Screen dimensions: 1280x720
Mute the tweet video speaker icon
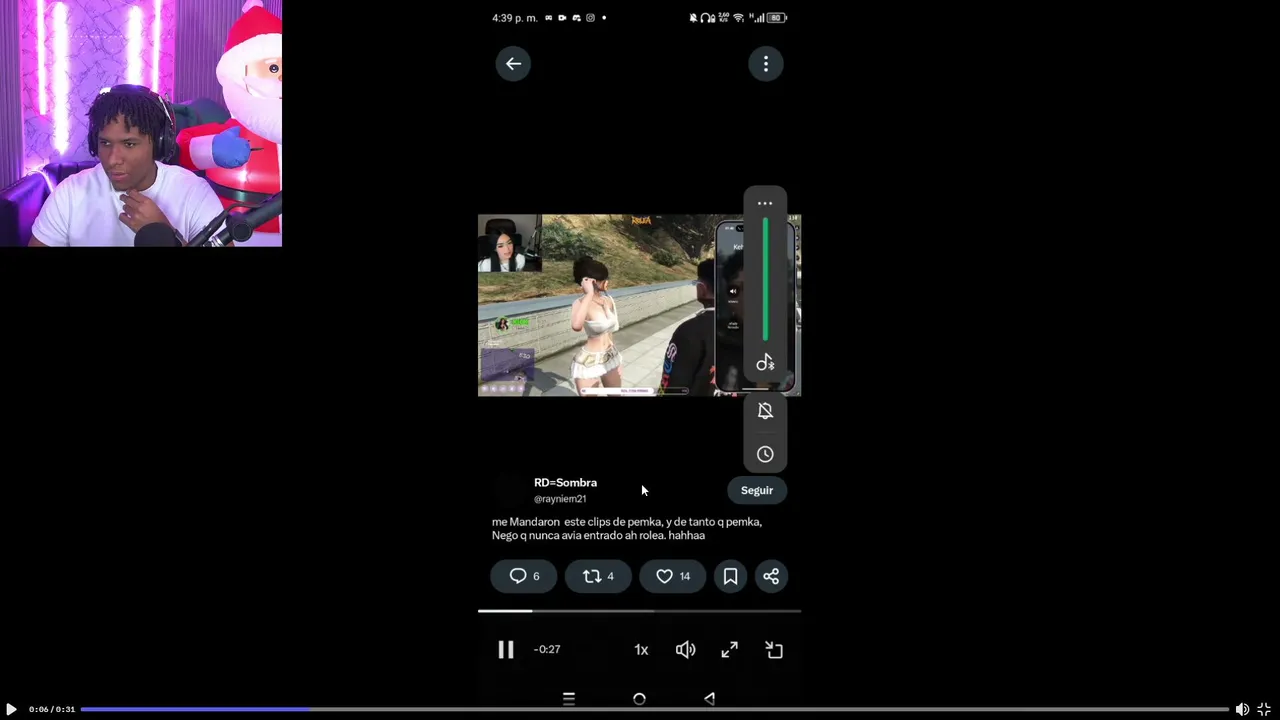685,650
